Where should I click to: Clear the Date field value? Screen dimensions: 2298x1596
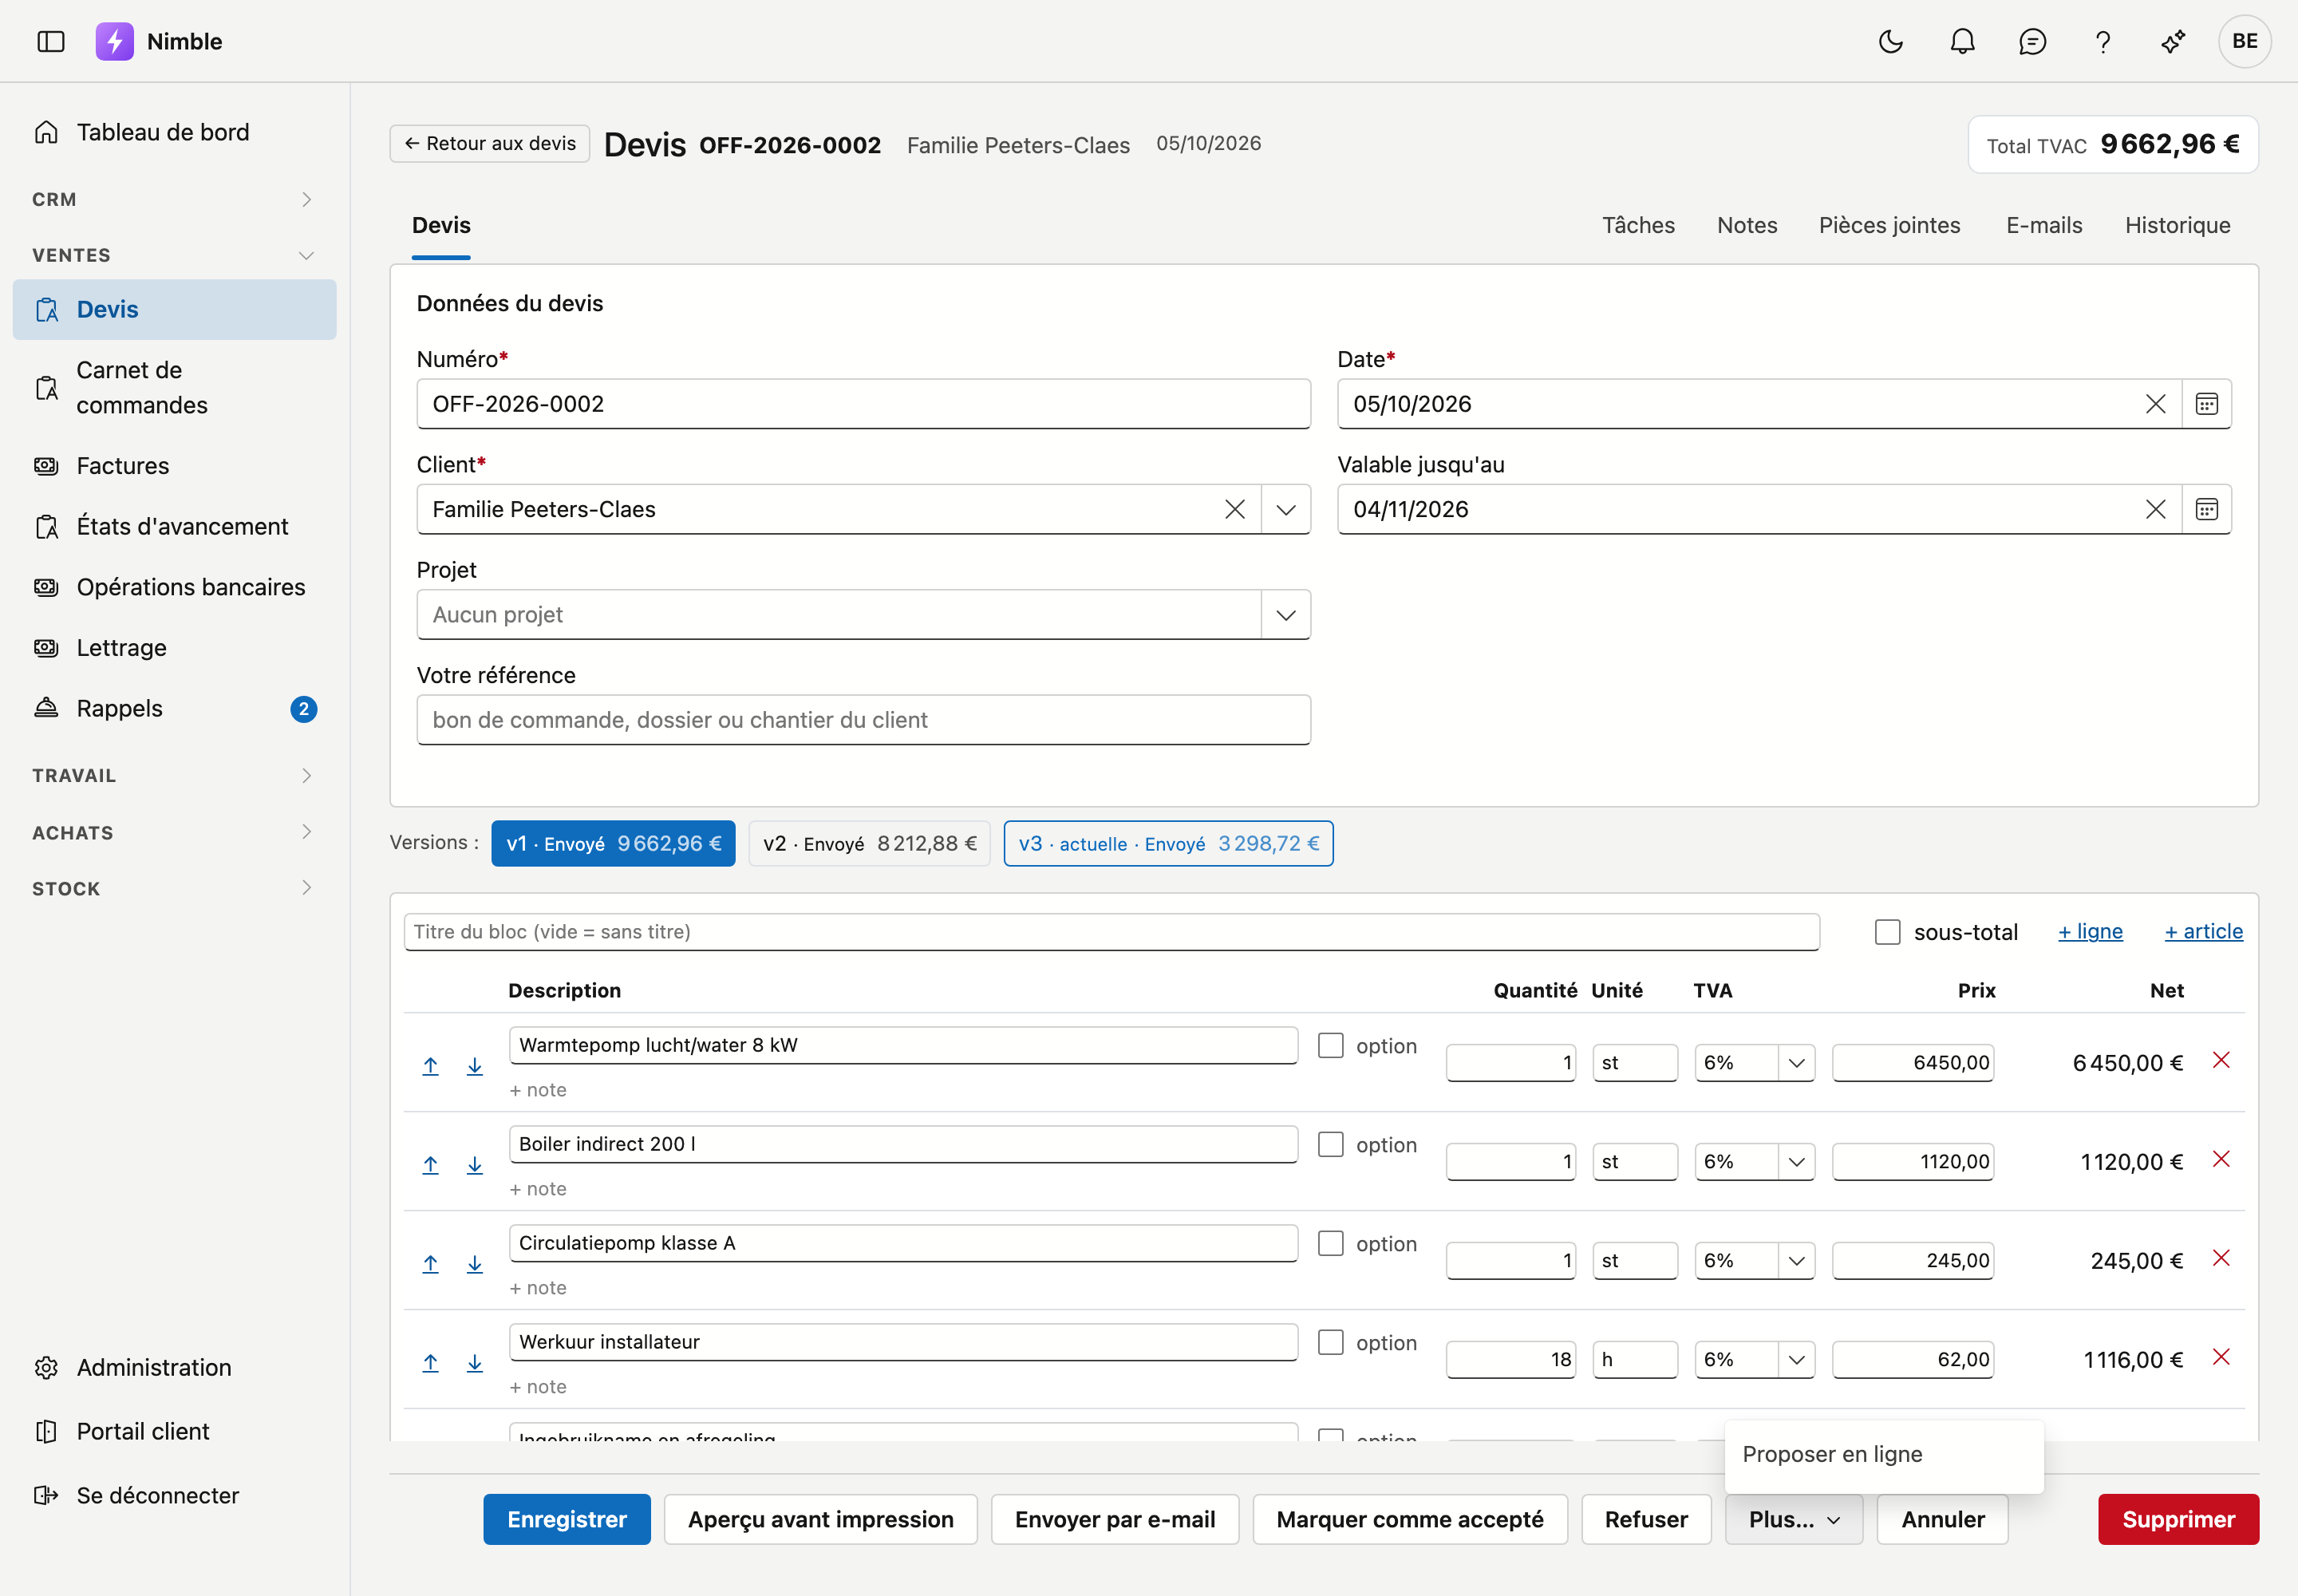2155,404
